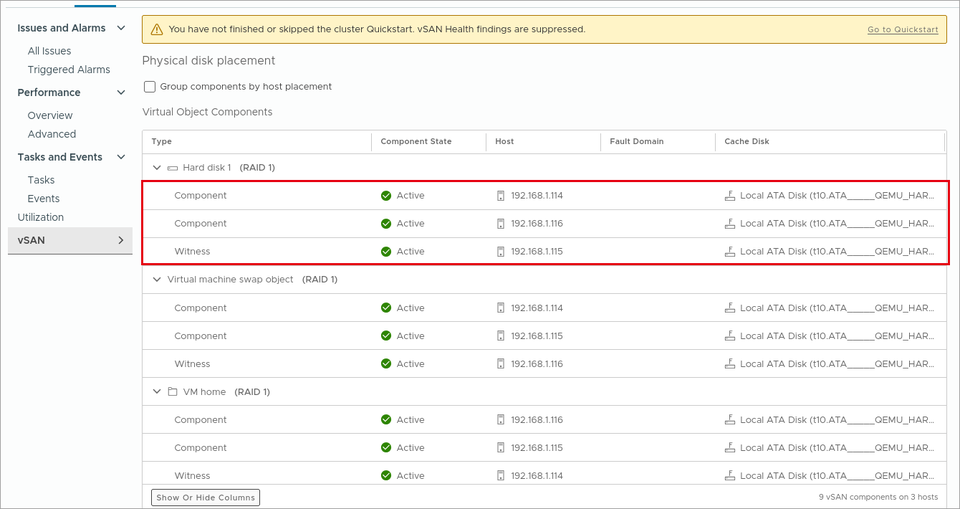Select the Witness cell under Hard disk 1
The image size is (960, 509).
[x=192, y=252]
